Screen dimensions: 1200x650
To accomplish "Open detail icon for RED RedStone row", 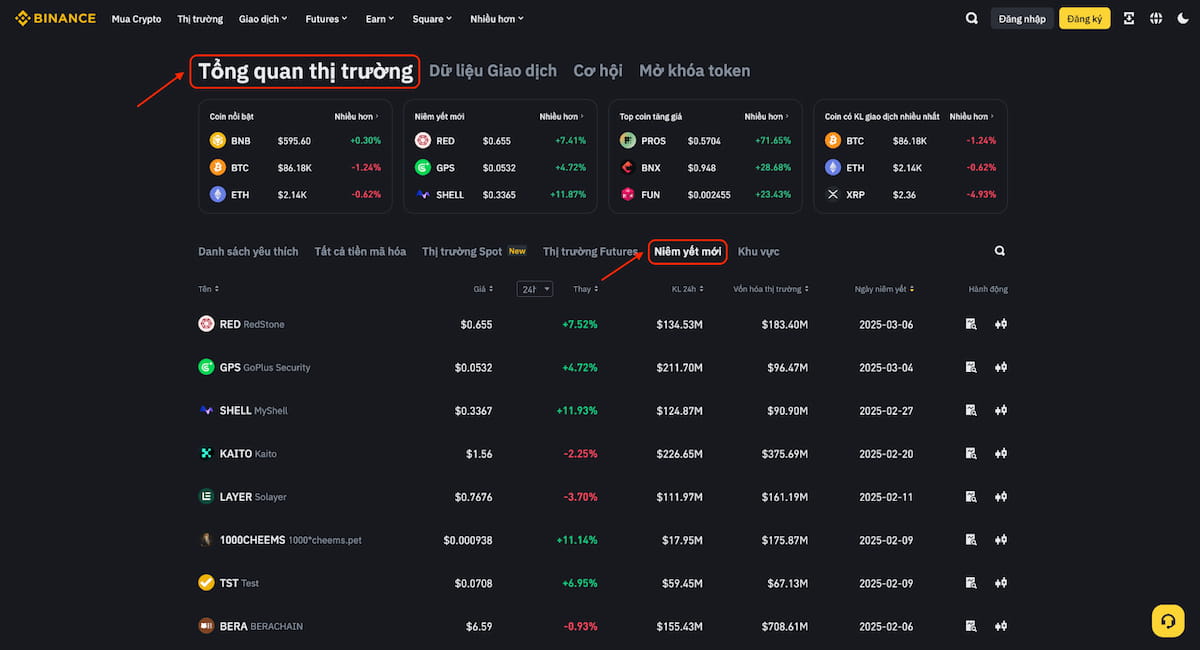I will pyautogui.click(x=971, y=324).
